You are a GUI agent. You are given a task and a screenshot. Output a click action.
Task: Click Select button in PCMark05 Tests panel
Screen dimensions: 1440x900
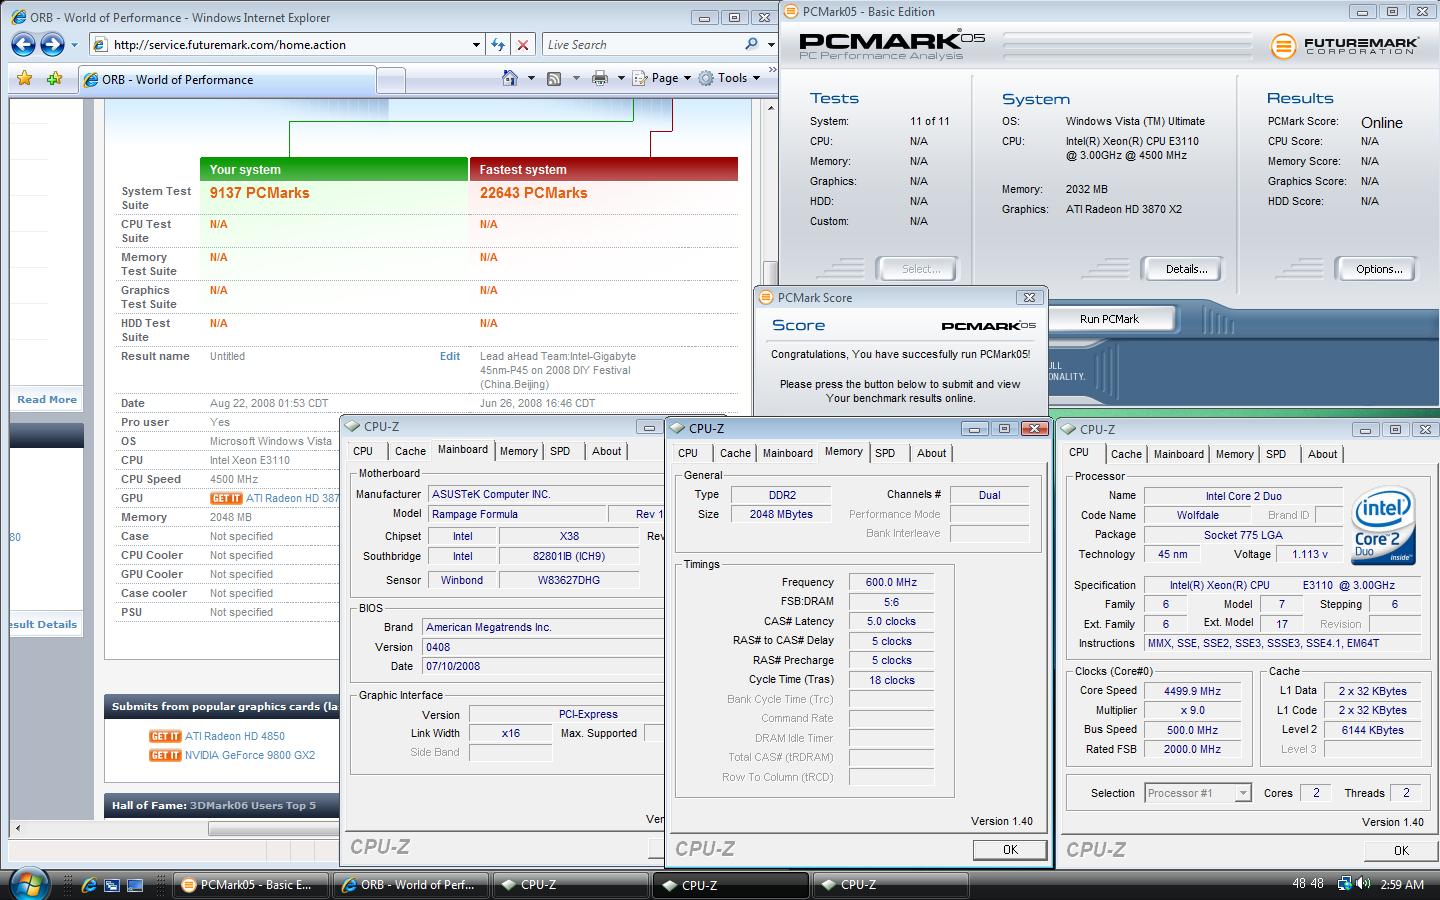(x=917, y=269)
